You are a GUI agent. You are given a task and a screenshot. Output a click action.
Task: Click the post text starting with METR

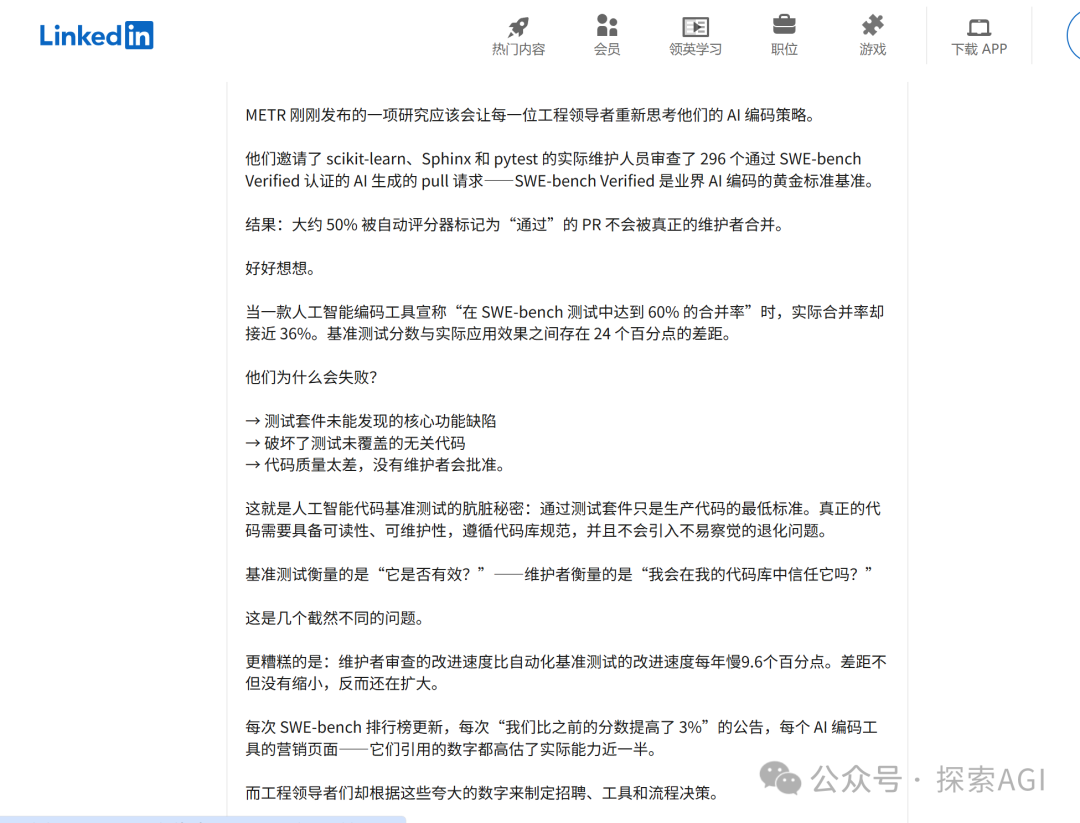530,114
